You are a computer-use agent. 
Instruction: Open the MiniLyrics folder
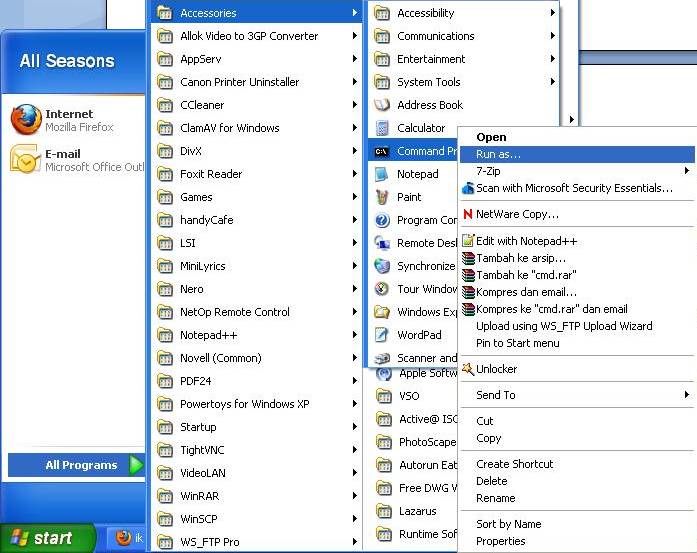click(x=257, y=266)
